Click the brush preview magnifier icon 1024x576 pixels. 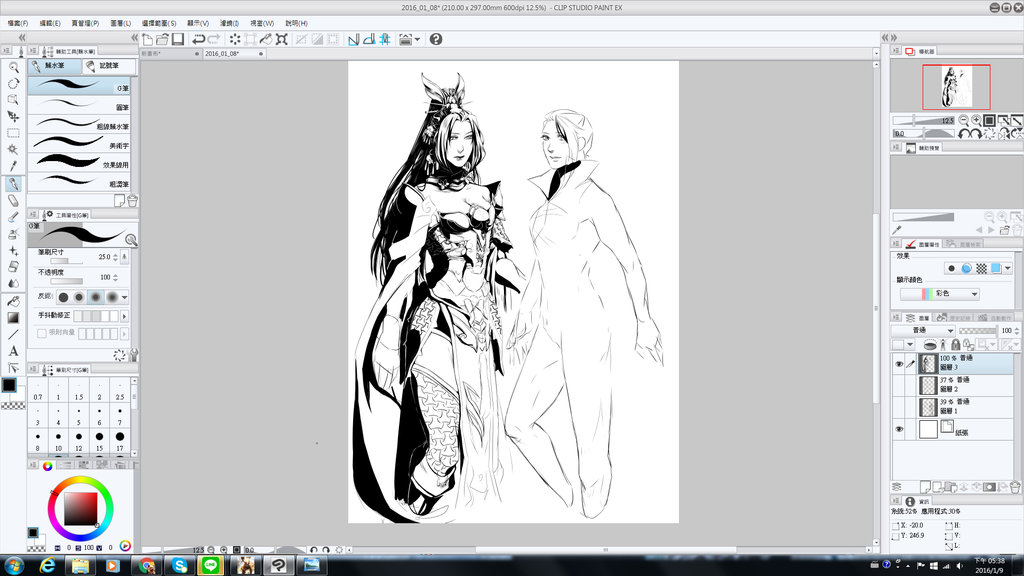tap(131, 240)
